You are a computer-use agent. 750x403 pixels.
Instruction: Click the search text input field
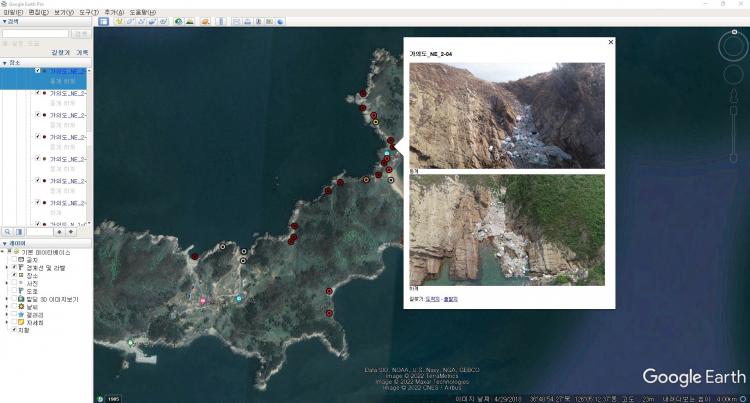(35, 34)
